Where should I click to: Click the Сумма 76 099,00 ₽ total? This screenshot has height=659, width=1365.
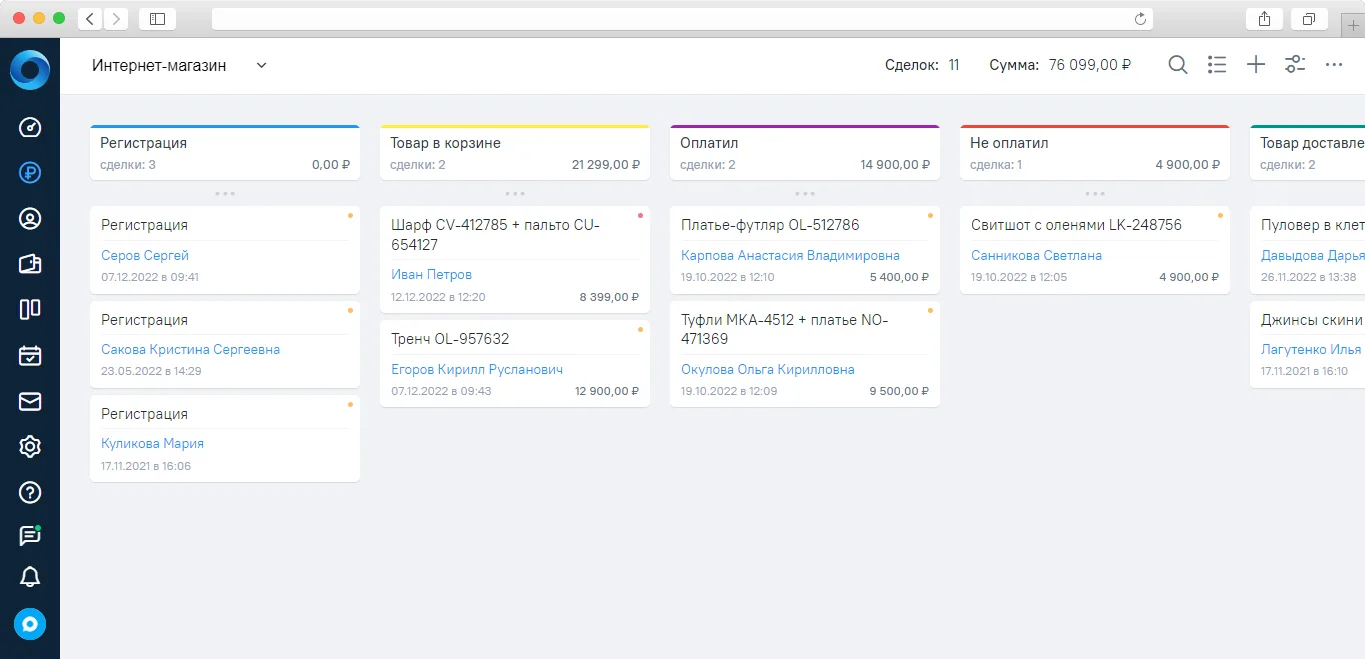click(x=1060, y=65)
